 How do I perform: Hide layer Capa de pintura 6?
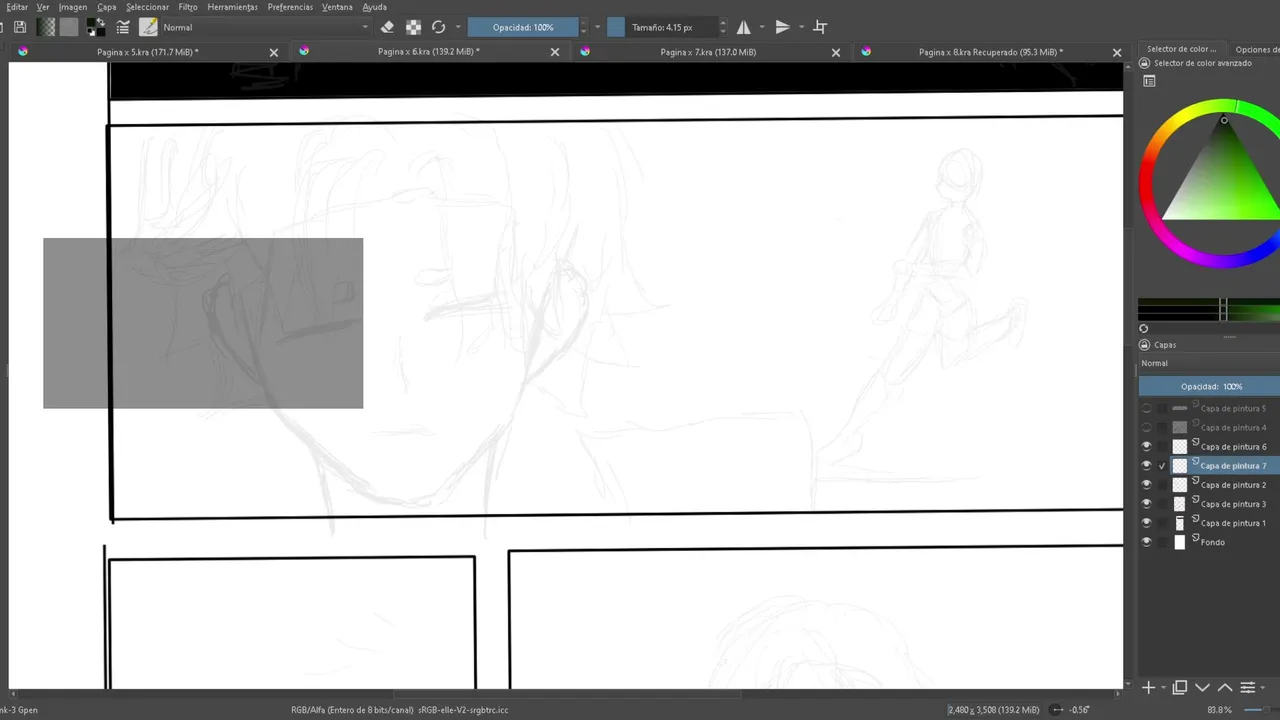[x=1147, y=446]
